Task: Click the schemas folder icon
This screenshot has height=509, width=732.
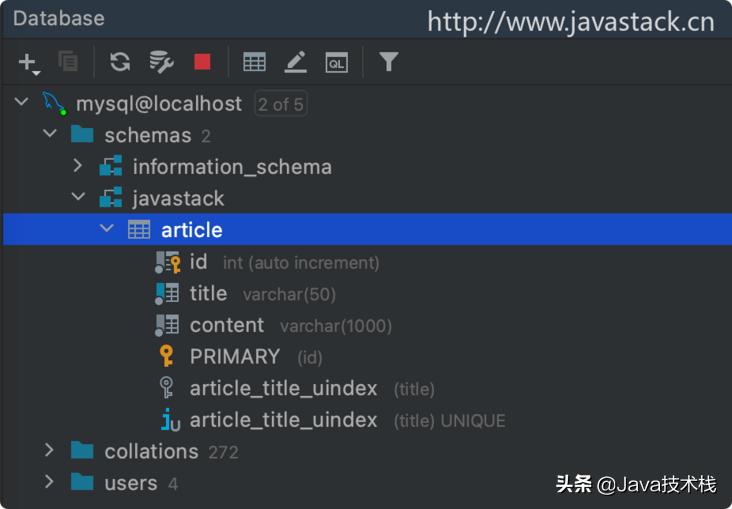Action: coord(82,134)
